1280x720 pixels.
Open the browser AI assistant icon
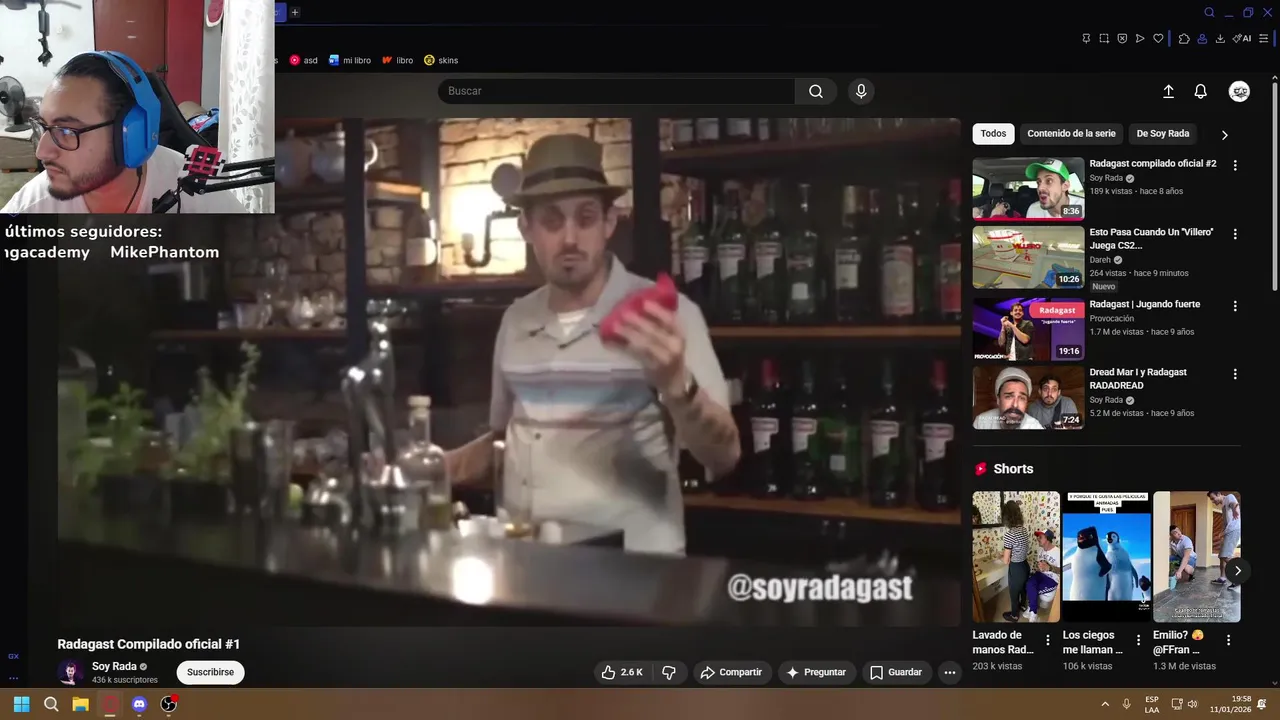pyautogui.click(x=1242, y=38)
